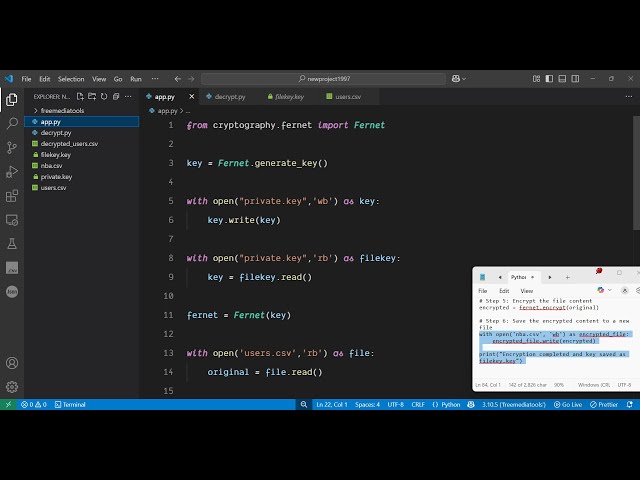Open the Search view in activity bar
This screenshot has width=640, height=480.
click(12, 123)
